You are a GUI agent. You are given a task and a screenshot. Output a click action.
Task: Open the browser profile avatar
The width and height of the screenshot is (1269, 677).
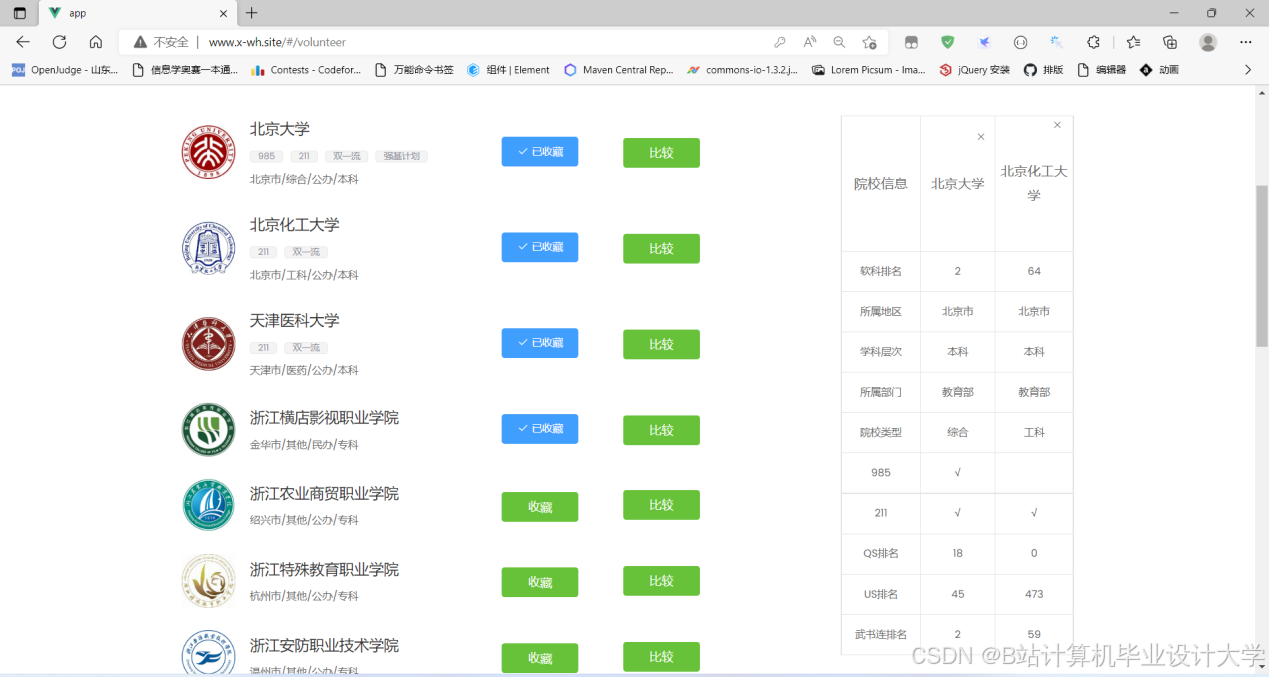tap(1208, 42)
